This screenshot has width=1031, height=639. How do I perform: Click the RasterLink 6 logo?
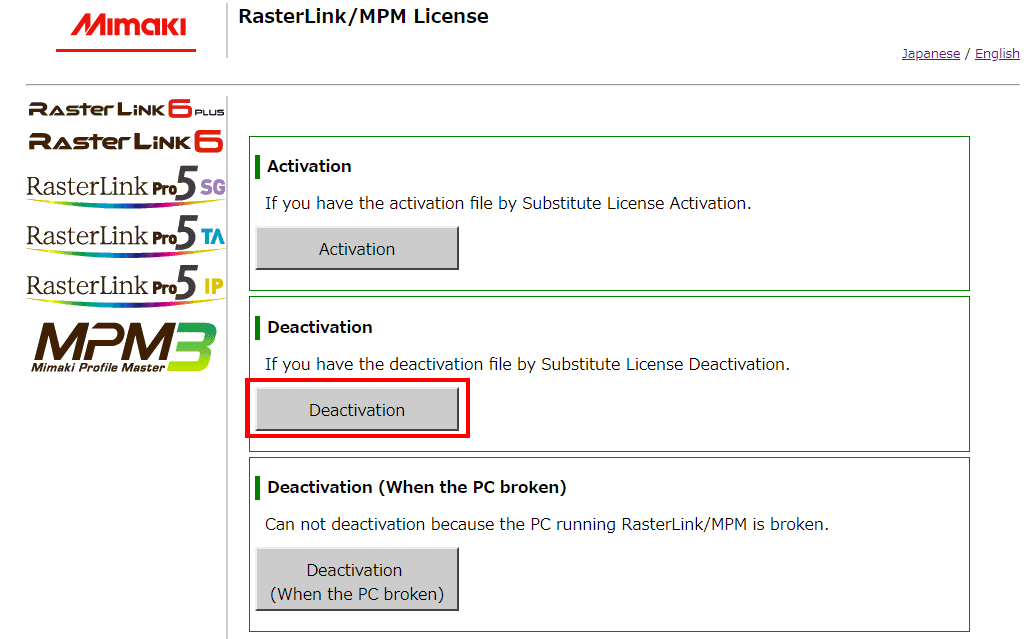[x=126, y=141]
